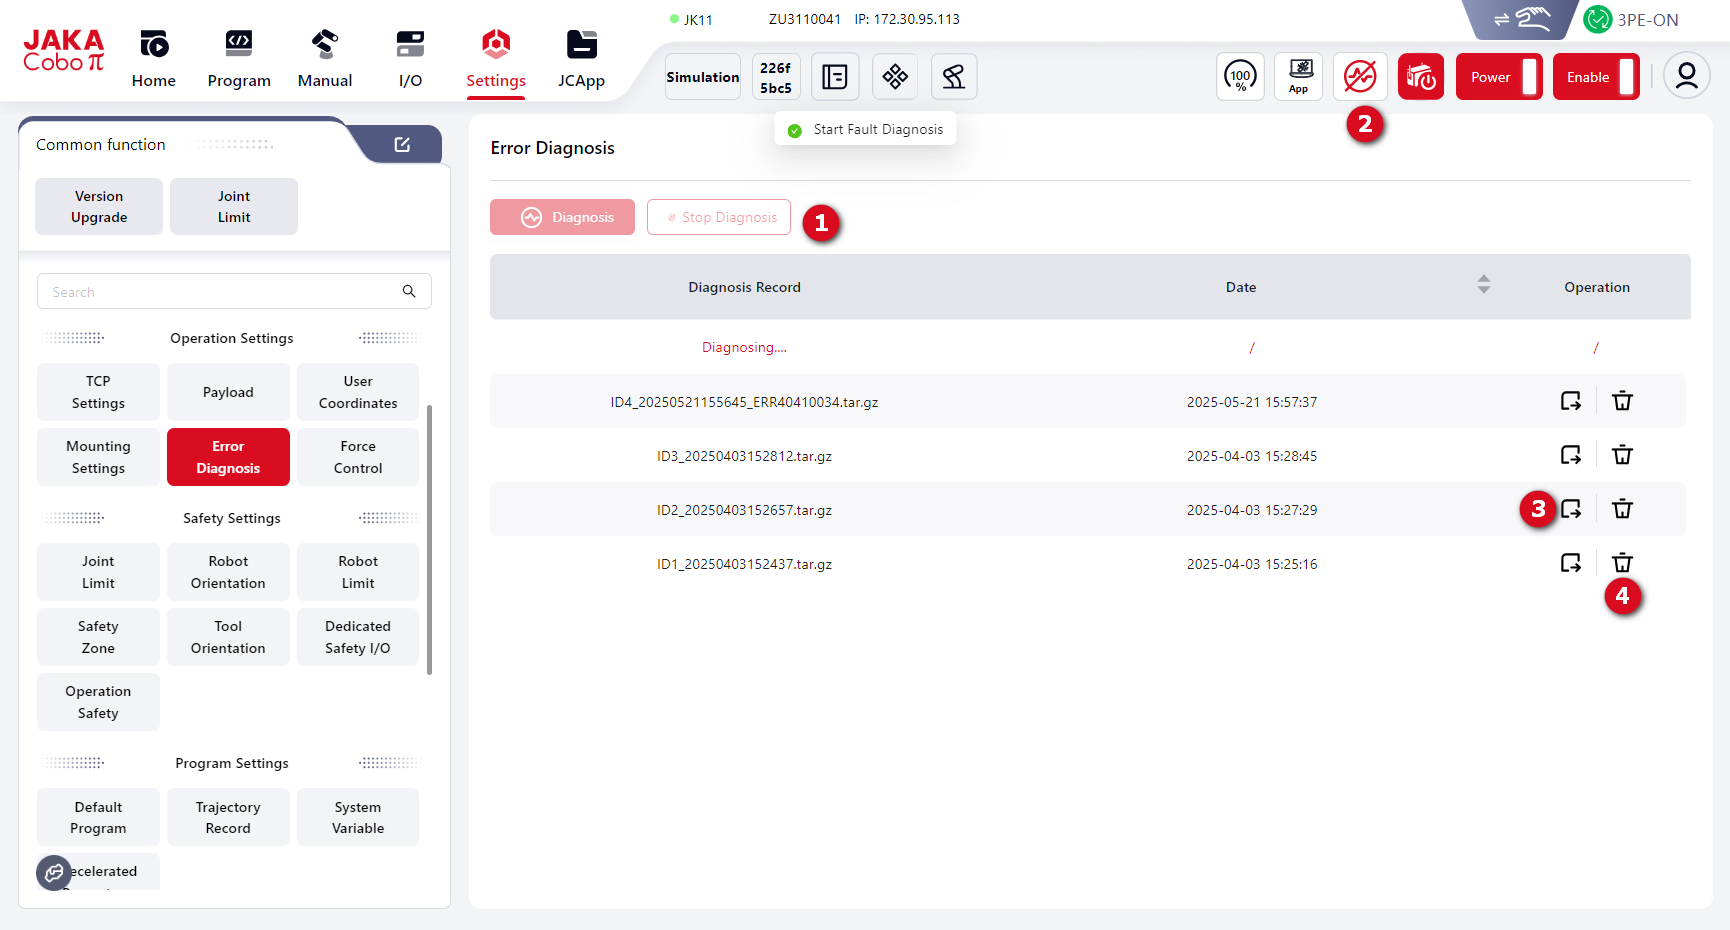Click the 100% speed ratio icon

click(x=1240, y=76)
